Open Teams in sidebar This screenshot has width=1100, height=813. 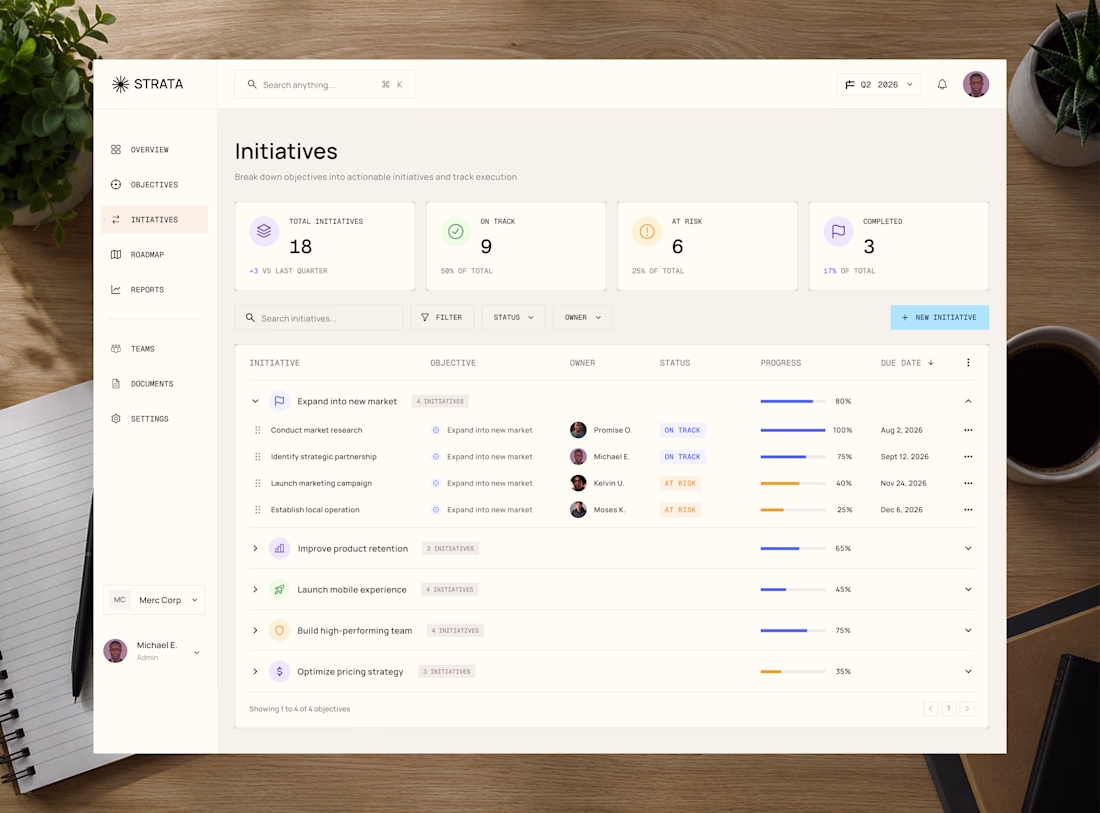[154, 349]
